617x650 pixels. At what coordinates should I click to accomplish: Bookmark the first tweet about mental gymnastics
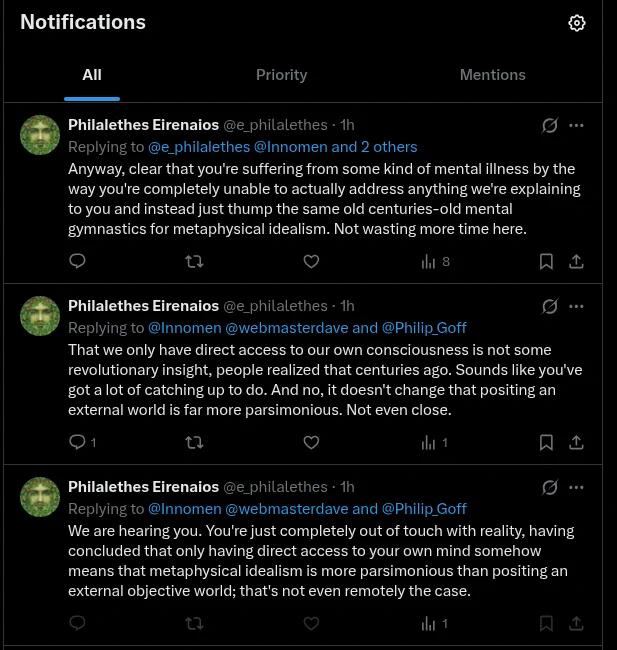(546, 262)
